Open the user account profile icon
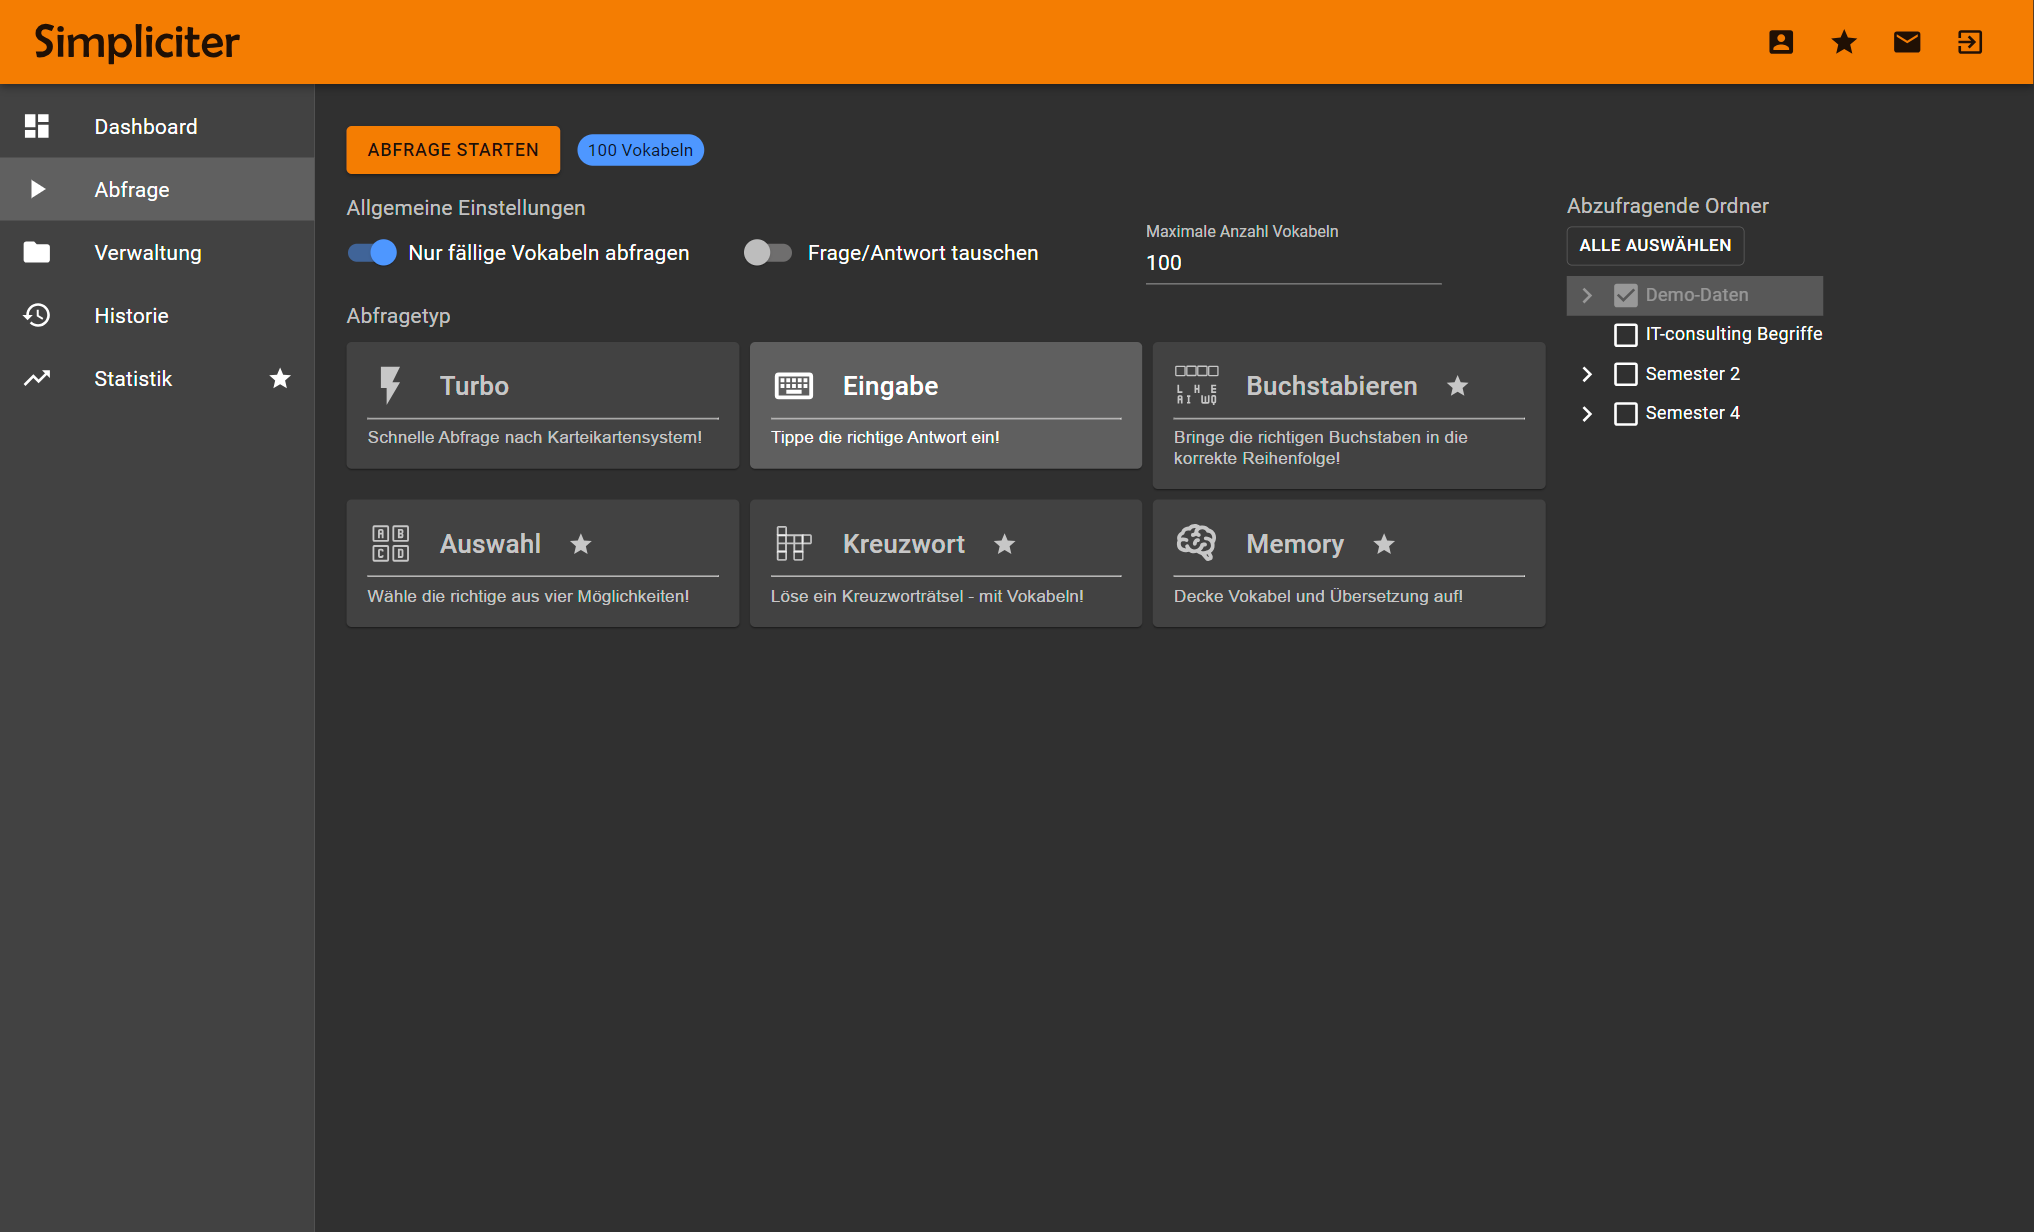Image resolution: width=2034 pixels, height=1232 pixels. 1780,42
